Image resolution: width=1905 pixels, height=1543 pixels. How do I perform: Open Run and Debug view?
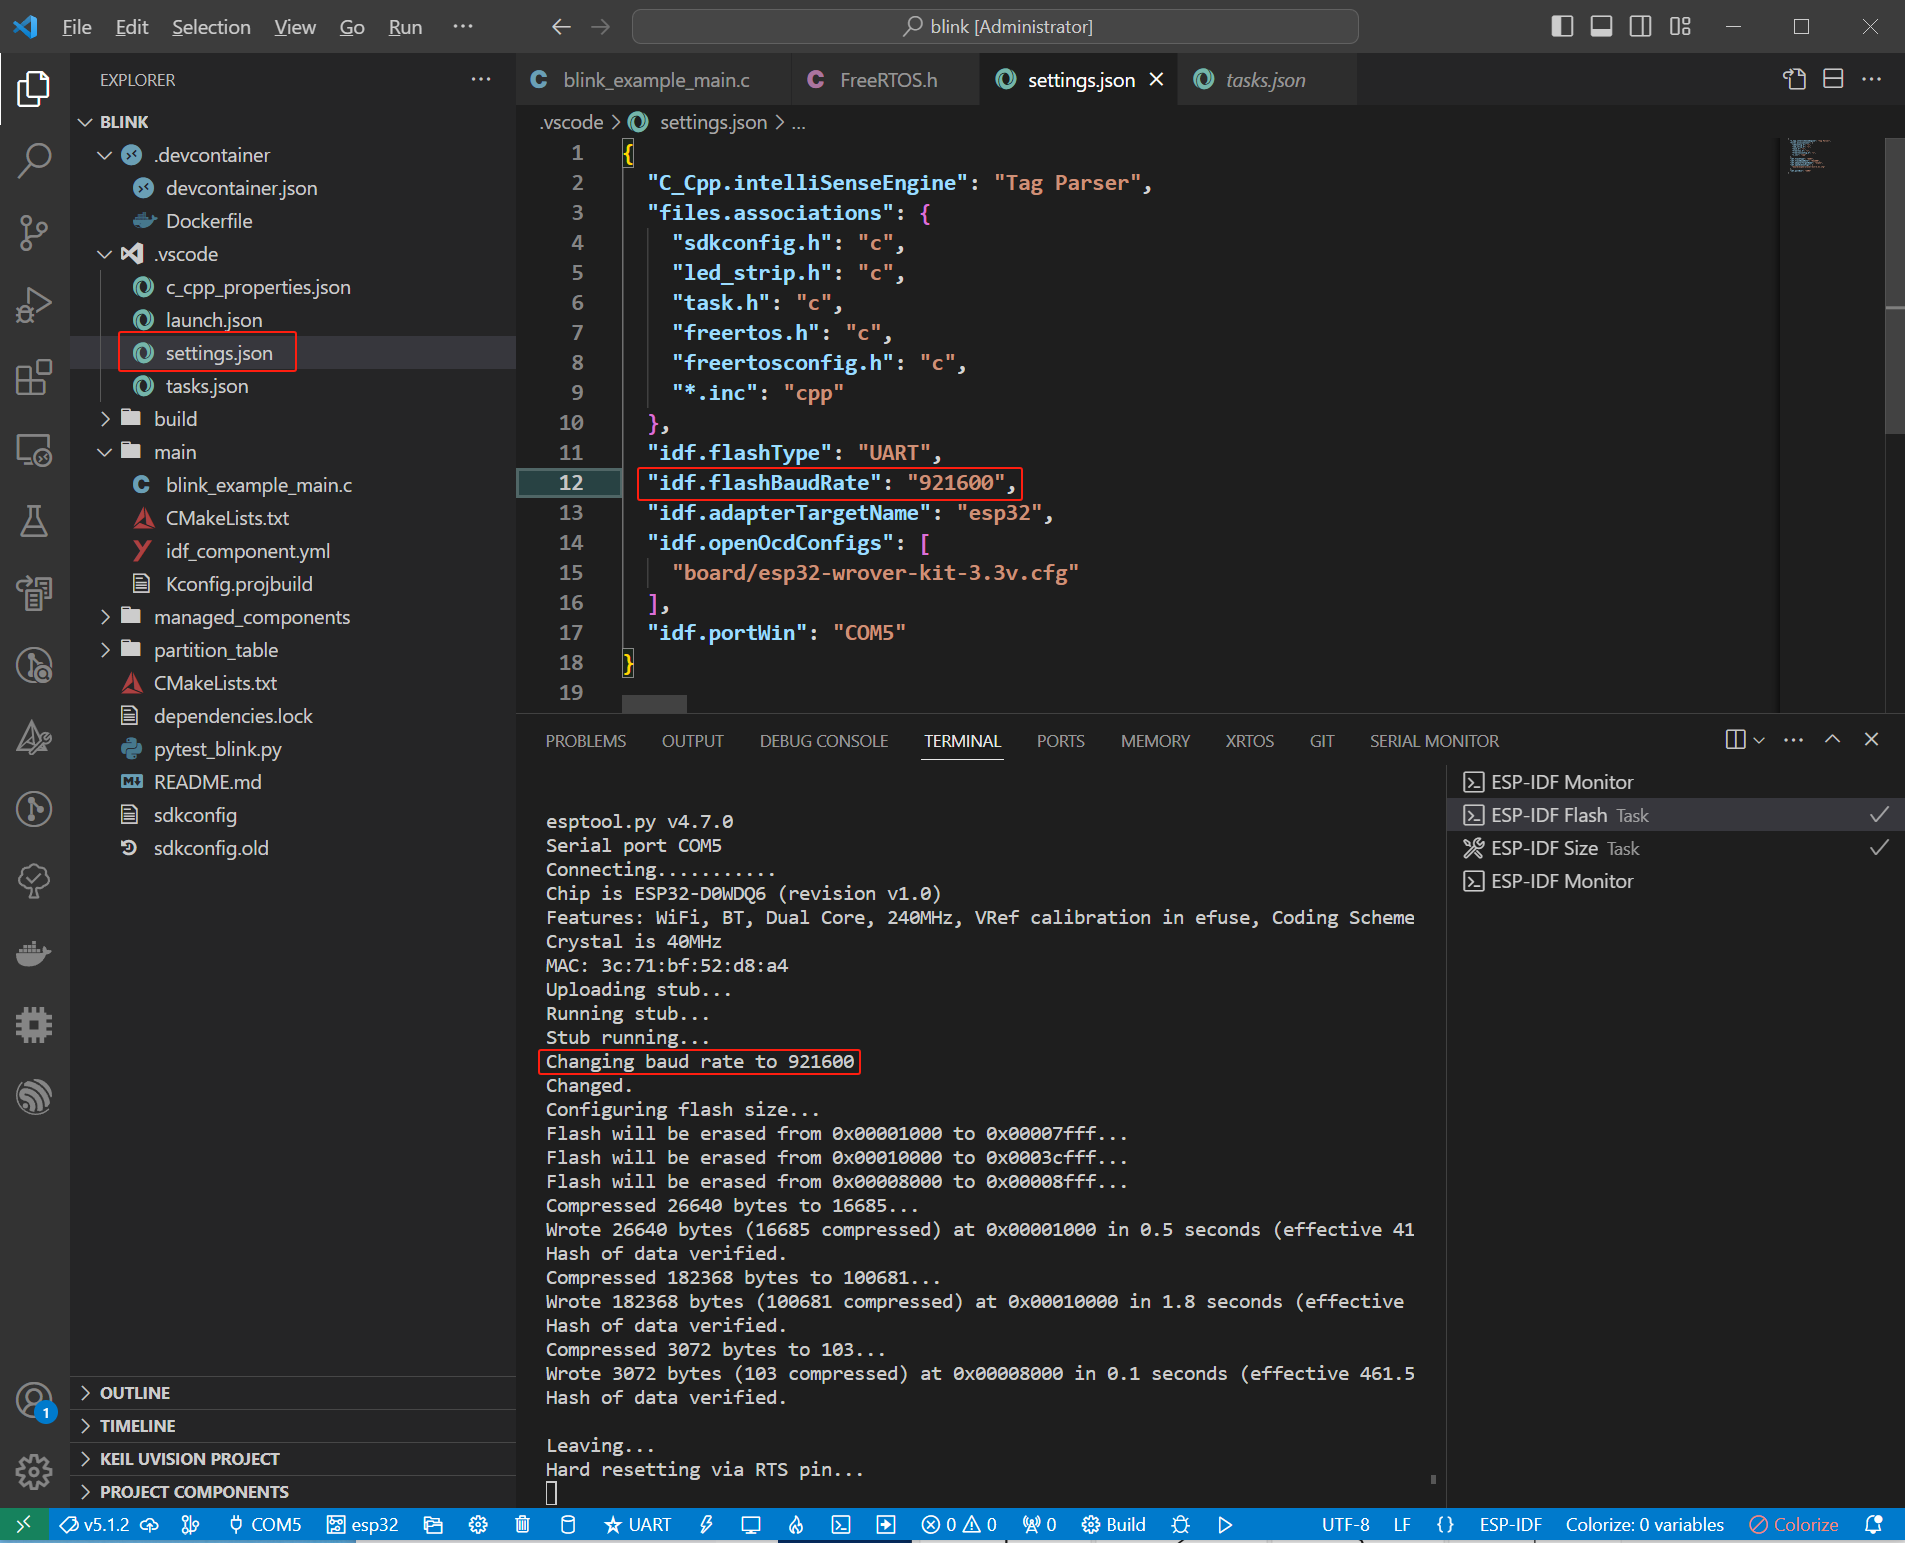[34, 305]
